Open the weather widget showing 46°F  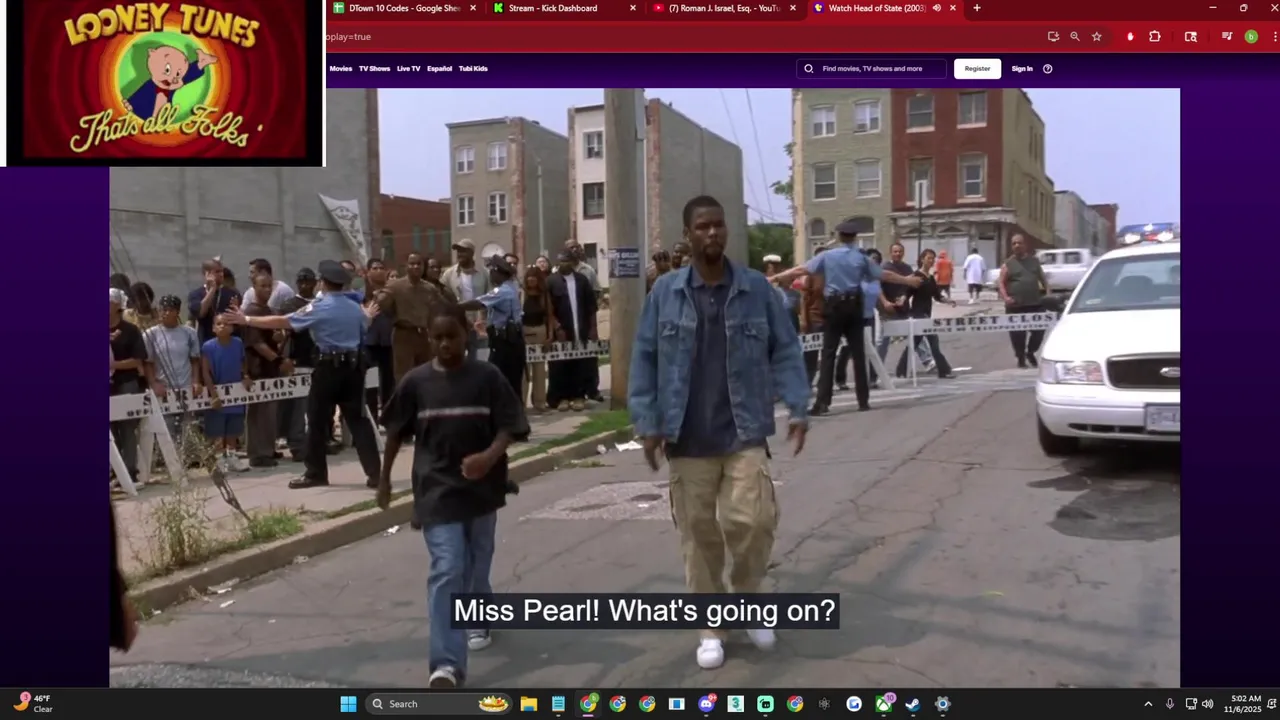coord(33,703)
